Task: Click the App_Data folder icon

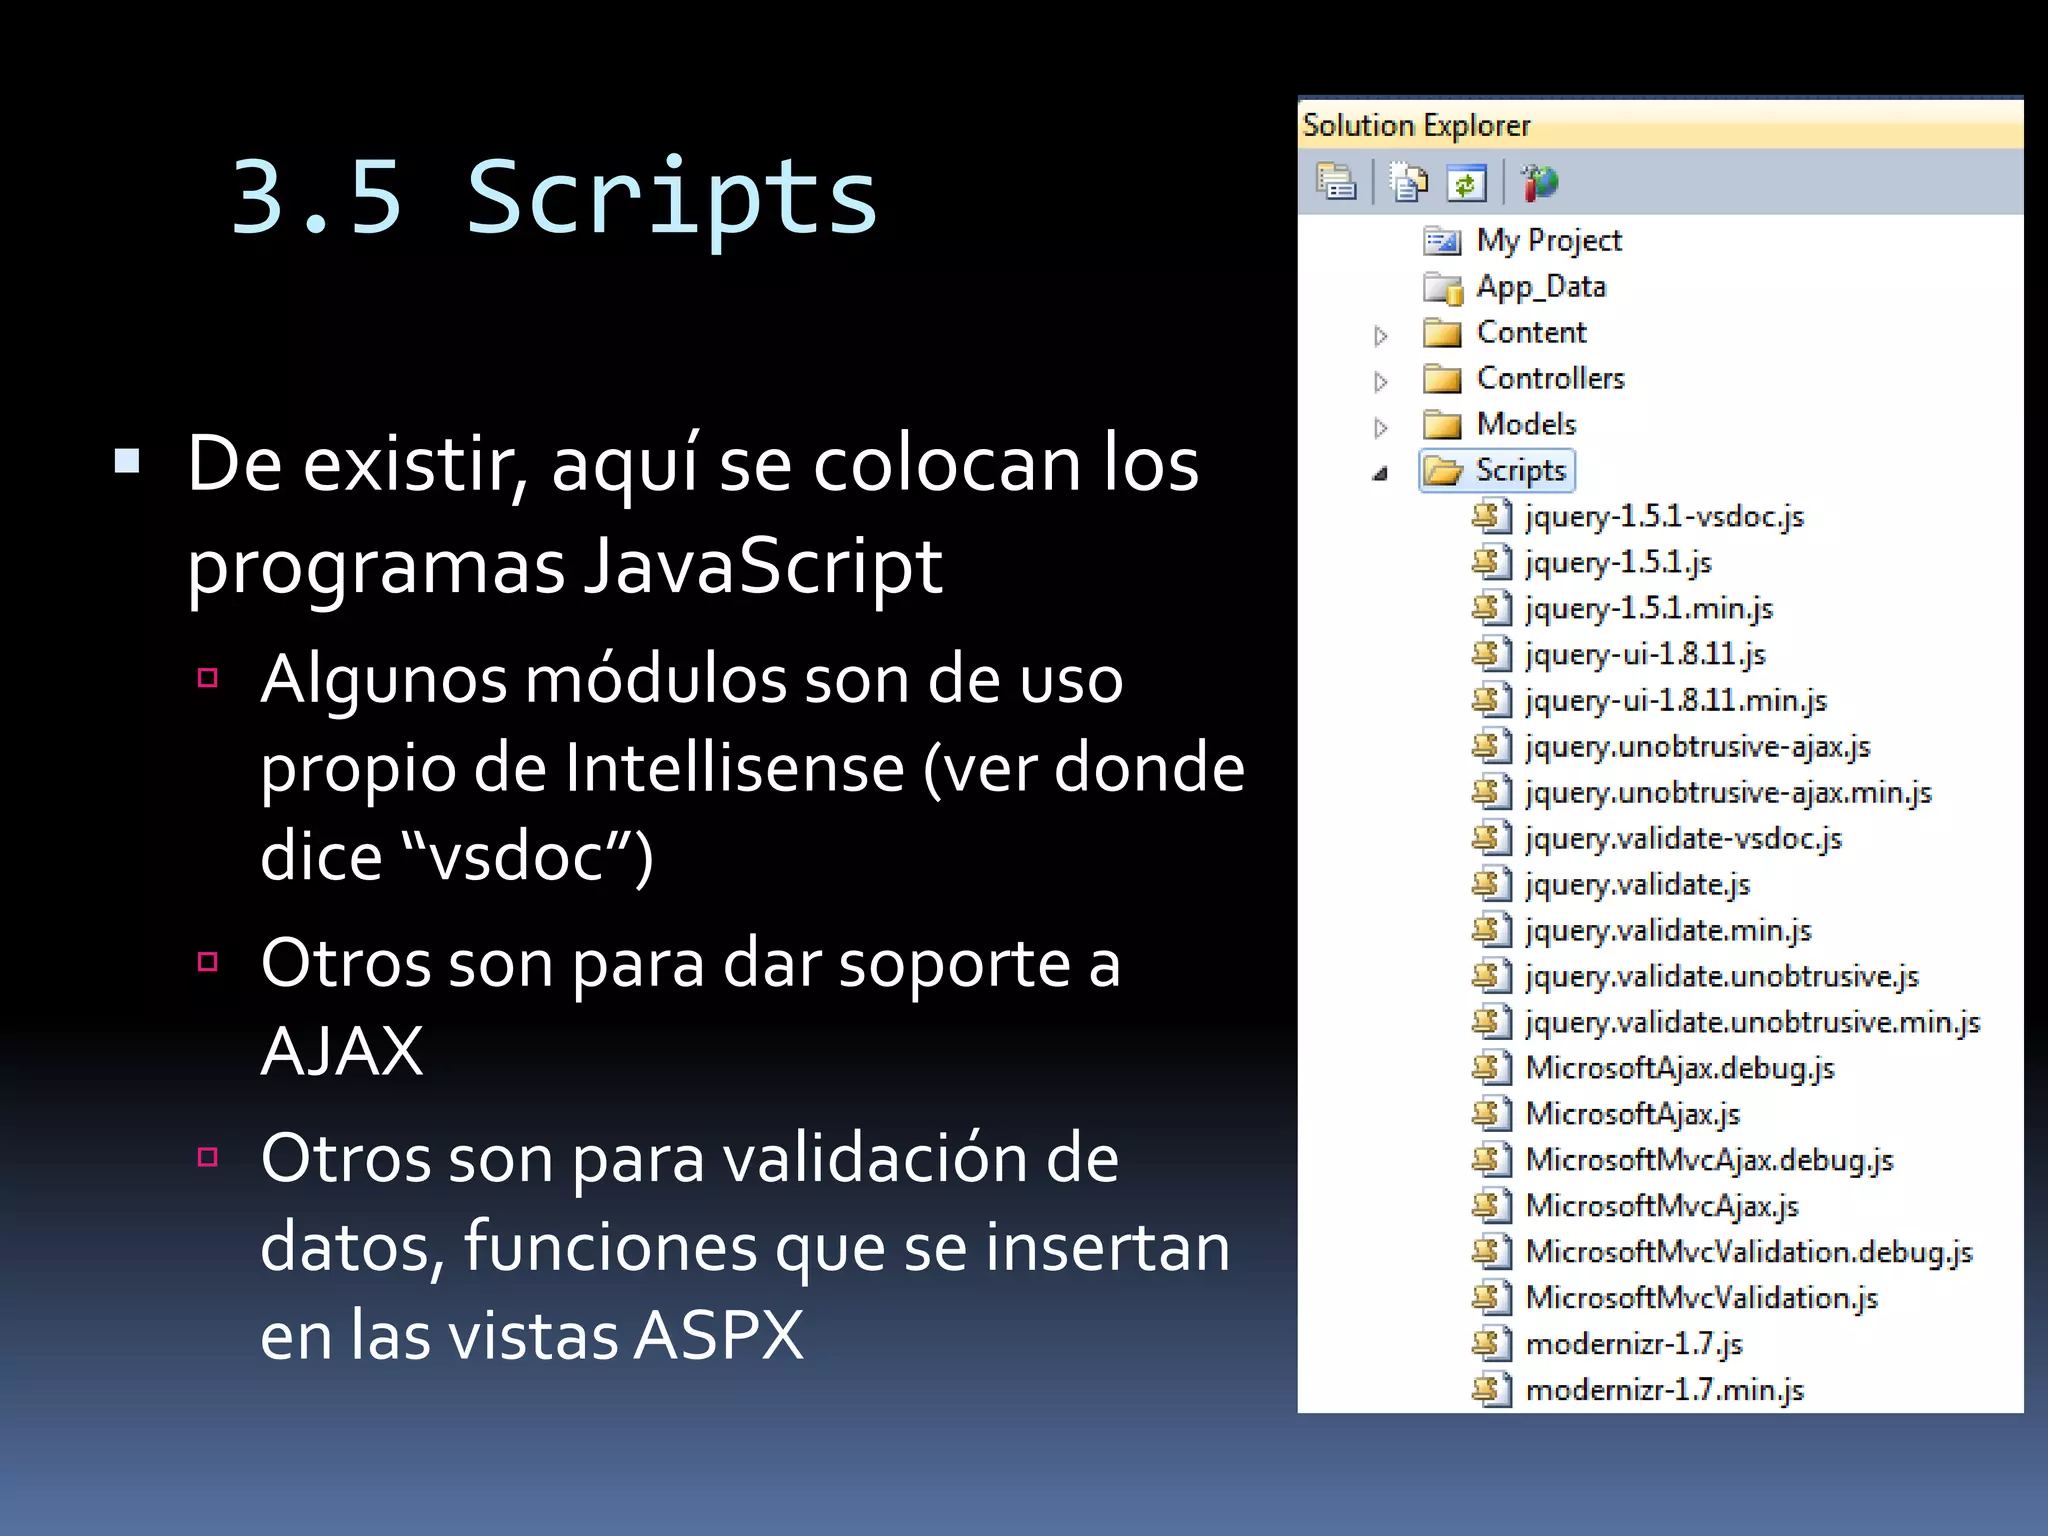Action: (x=1442, y=288)
